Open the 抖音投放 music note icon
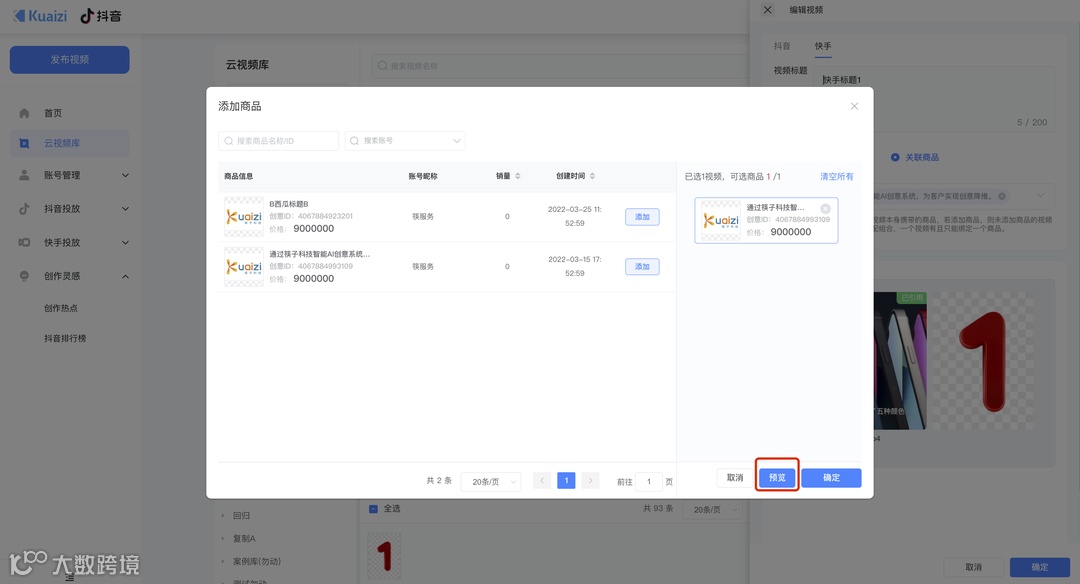 tap(22, 209)
